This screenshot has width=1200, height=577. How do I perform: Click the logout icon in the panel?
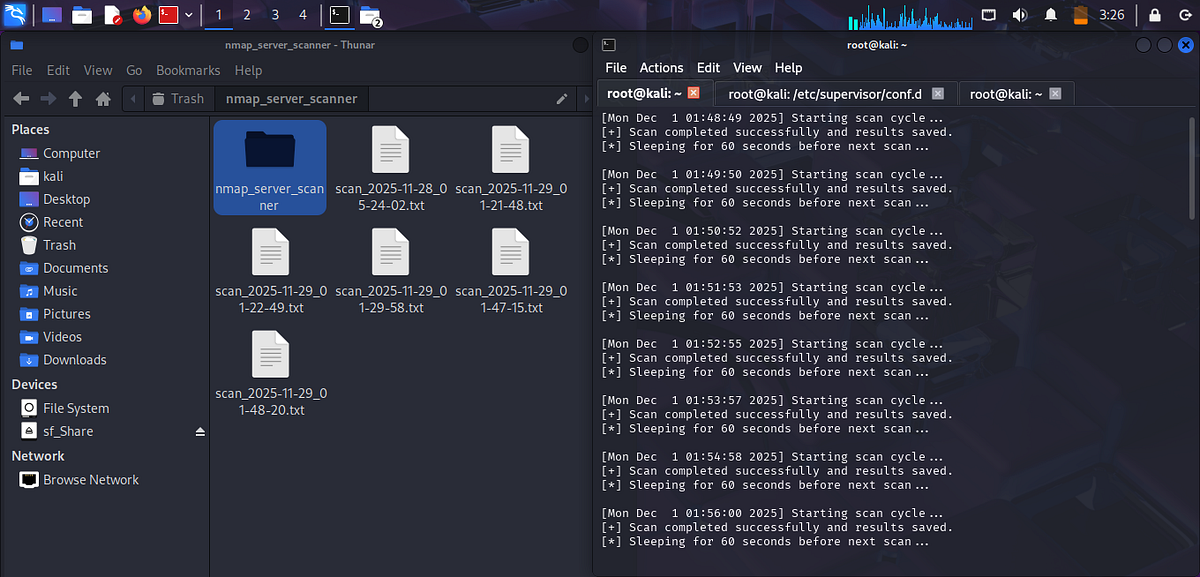pos(1185,14)
